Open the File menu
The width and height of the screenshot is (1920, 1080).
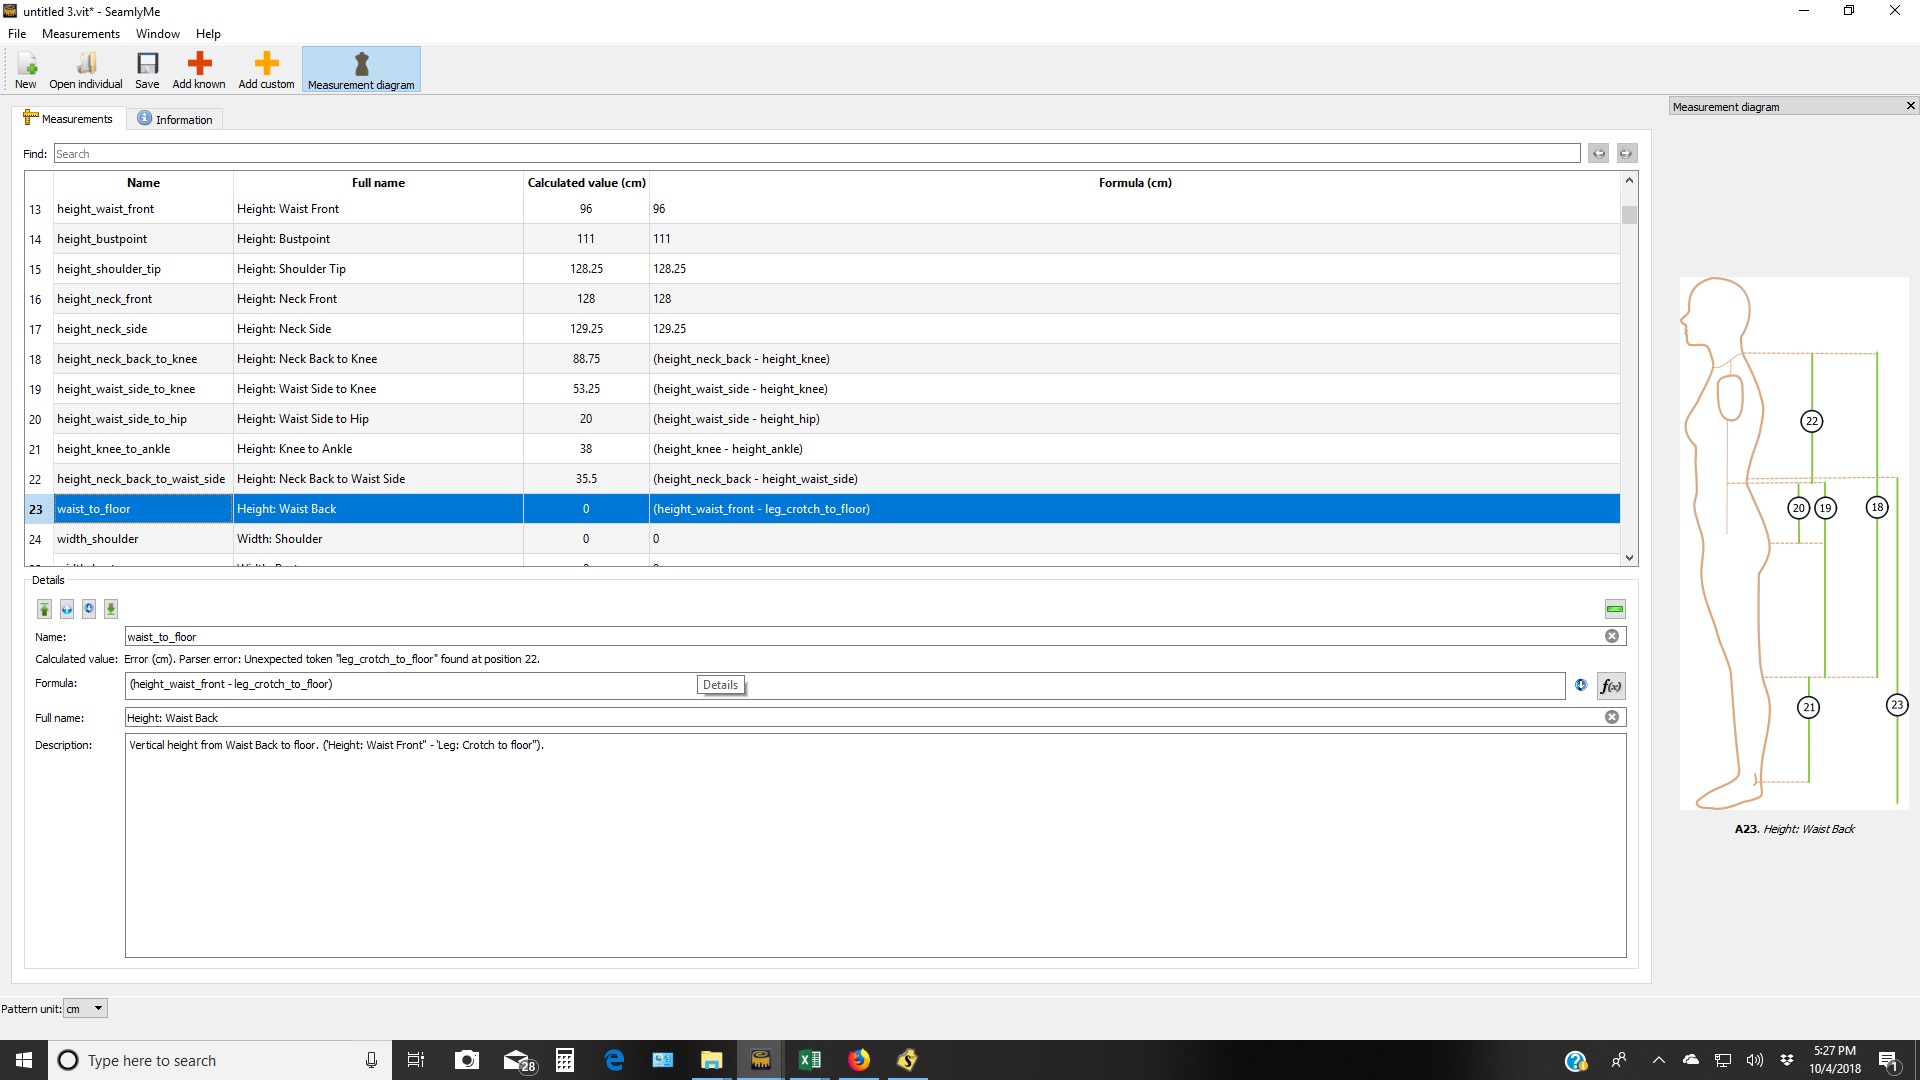point(17,33)
